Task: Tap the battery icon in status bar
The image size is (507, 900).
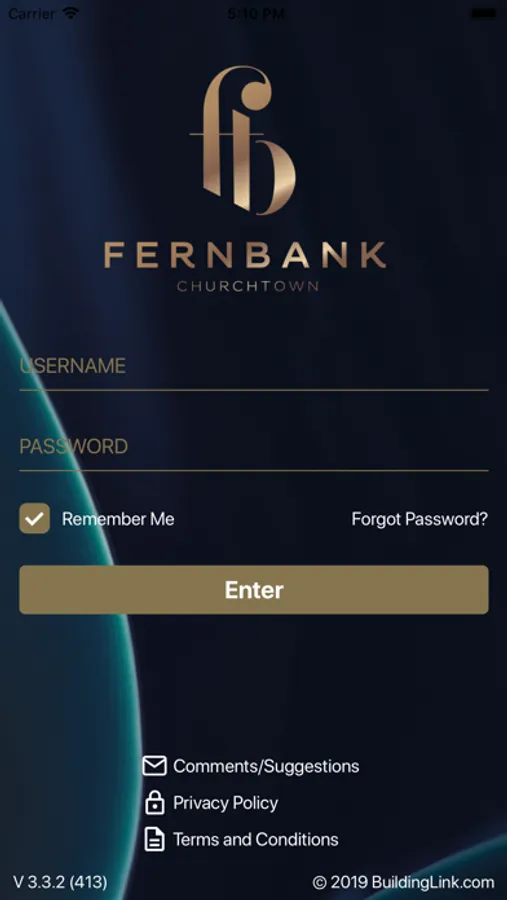Action: click(x=483, y=13)
